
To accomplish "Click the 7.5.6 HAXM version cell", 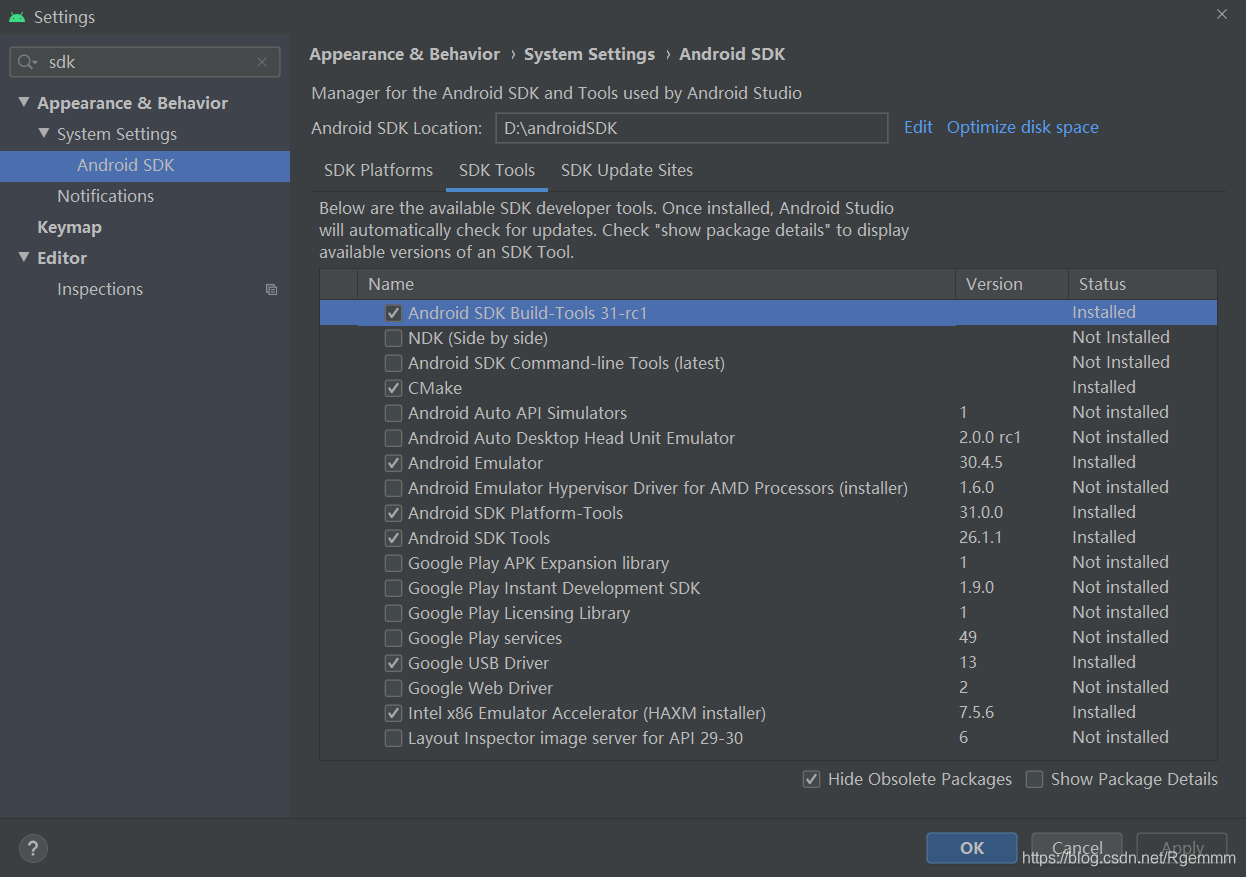I will pyautogui.click(x=977, y=713).
